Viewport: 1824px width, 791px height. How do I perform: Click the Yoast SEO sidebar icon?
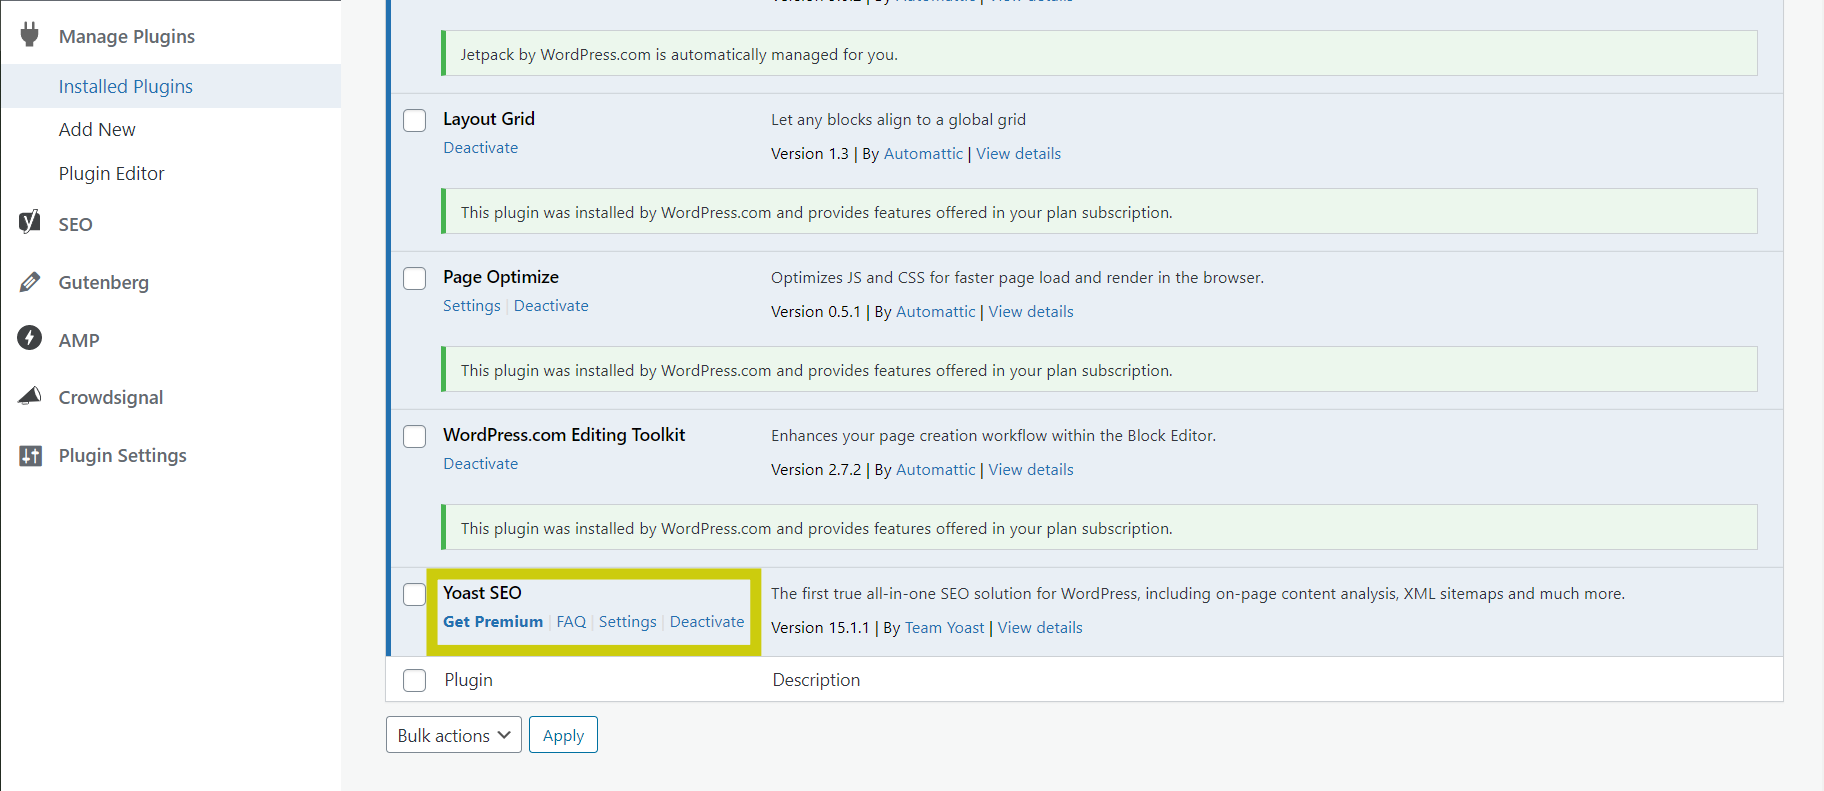30,222
